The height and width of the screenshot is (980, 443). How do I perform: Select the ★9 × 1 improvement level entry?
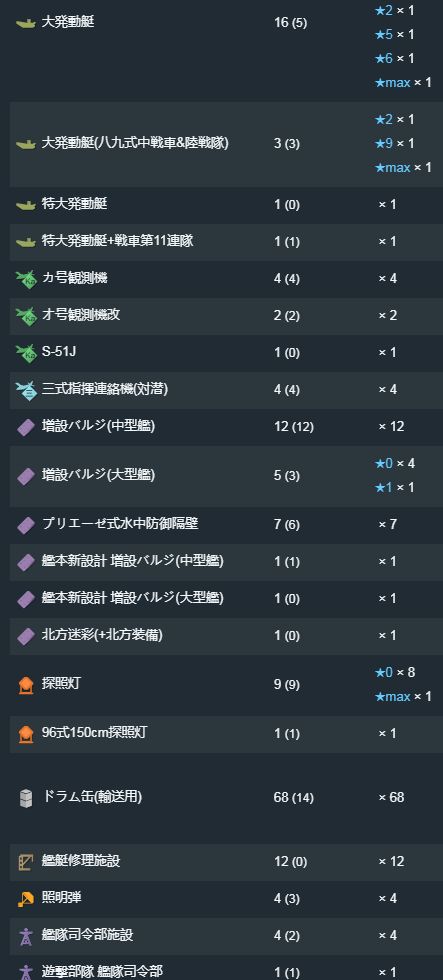394,144
